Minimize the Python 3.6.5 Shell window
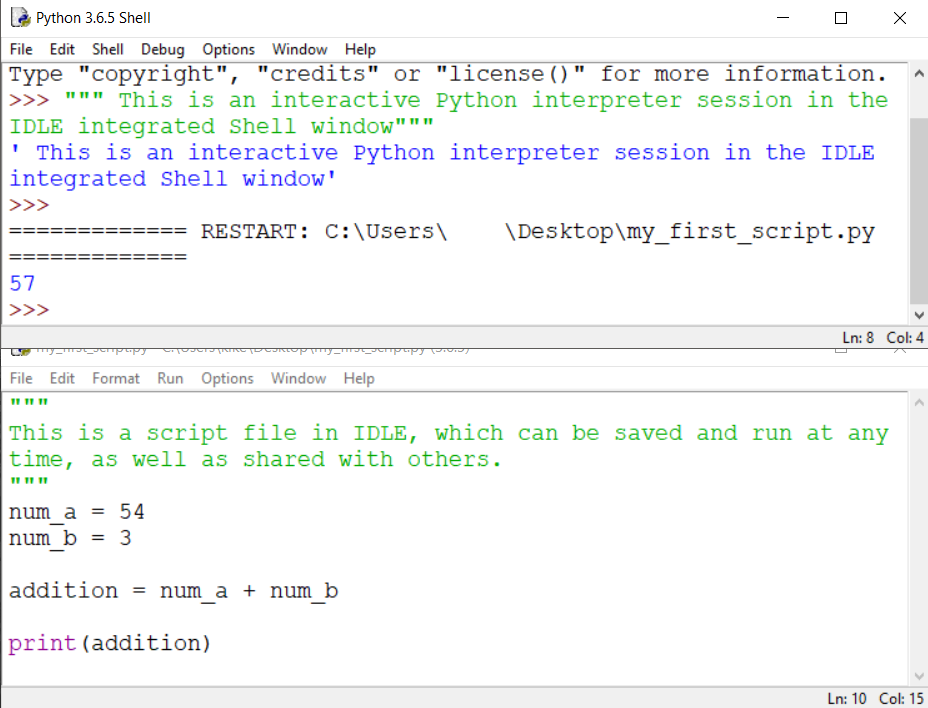Image resolution: width=928 pixels, height=708 pixels. (x=783, y=18)
